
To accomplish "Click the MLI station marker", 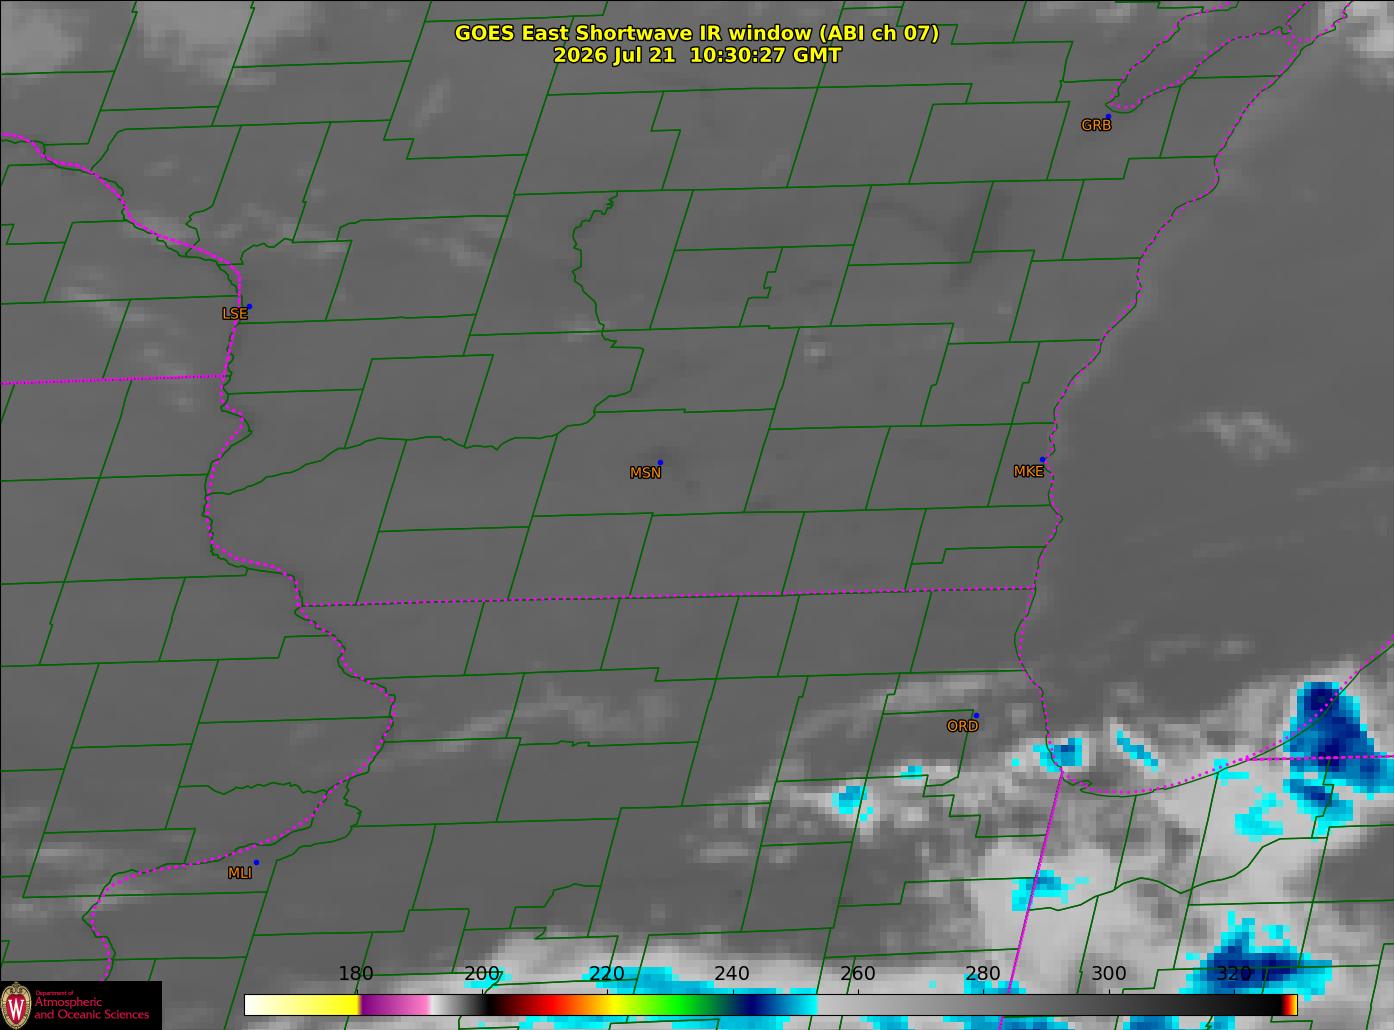I will [256, 862].
